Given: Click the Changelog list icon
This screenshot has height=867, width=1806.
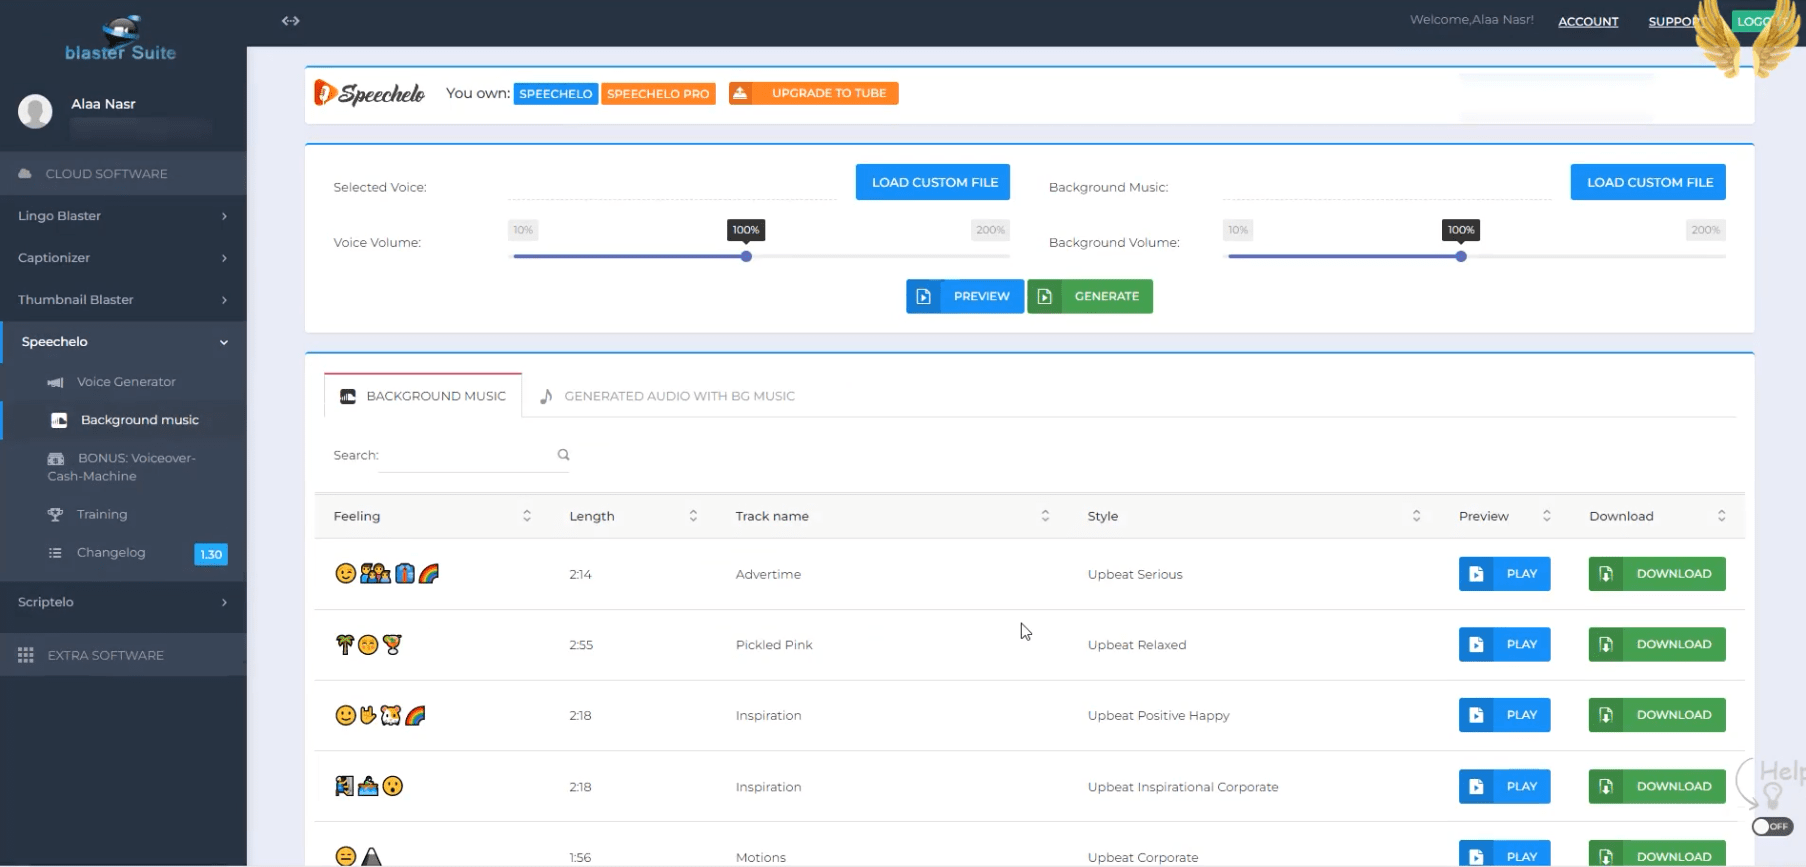Looking at the screenshot, I should tap(55, 553).
